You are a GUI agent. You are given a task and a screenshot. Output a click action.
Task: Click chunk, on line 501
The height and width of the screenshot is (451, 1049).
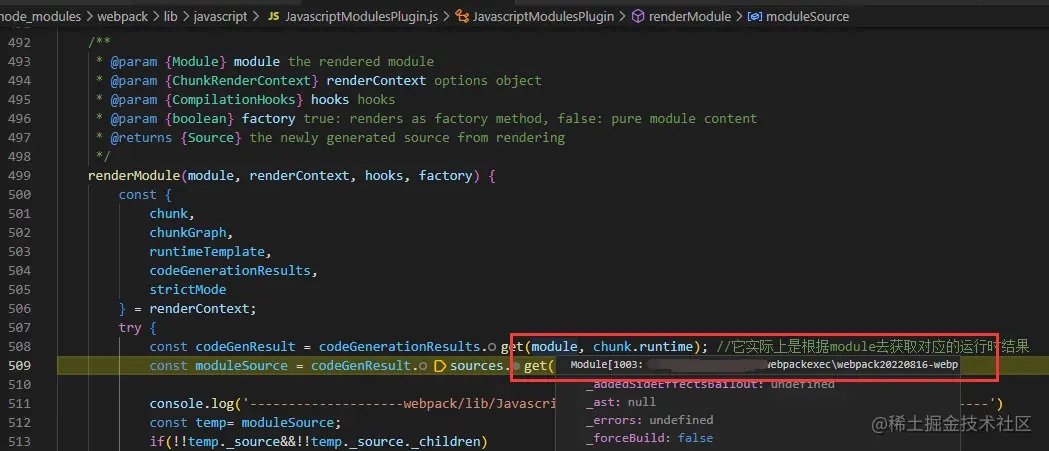pyautogui.click(x=172, y=214)
